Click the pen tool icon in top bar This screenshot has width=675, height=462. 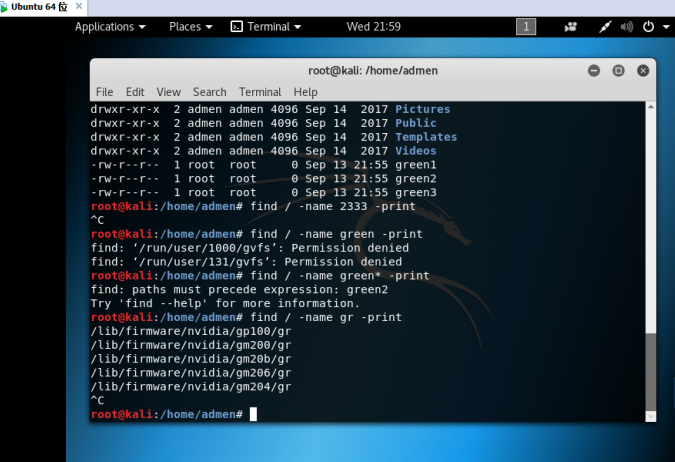(605, 27)
